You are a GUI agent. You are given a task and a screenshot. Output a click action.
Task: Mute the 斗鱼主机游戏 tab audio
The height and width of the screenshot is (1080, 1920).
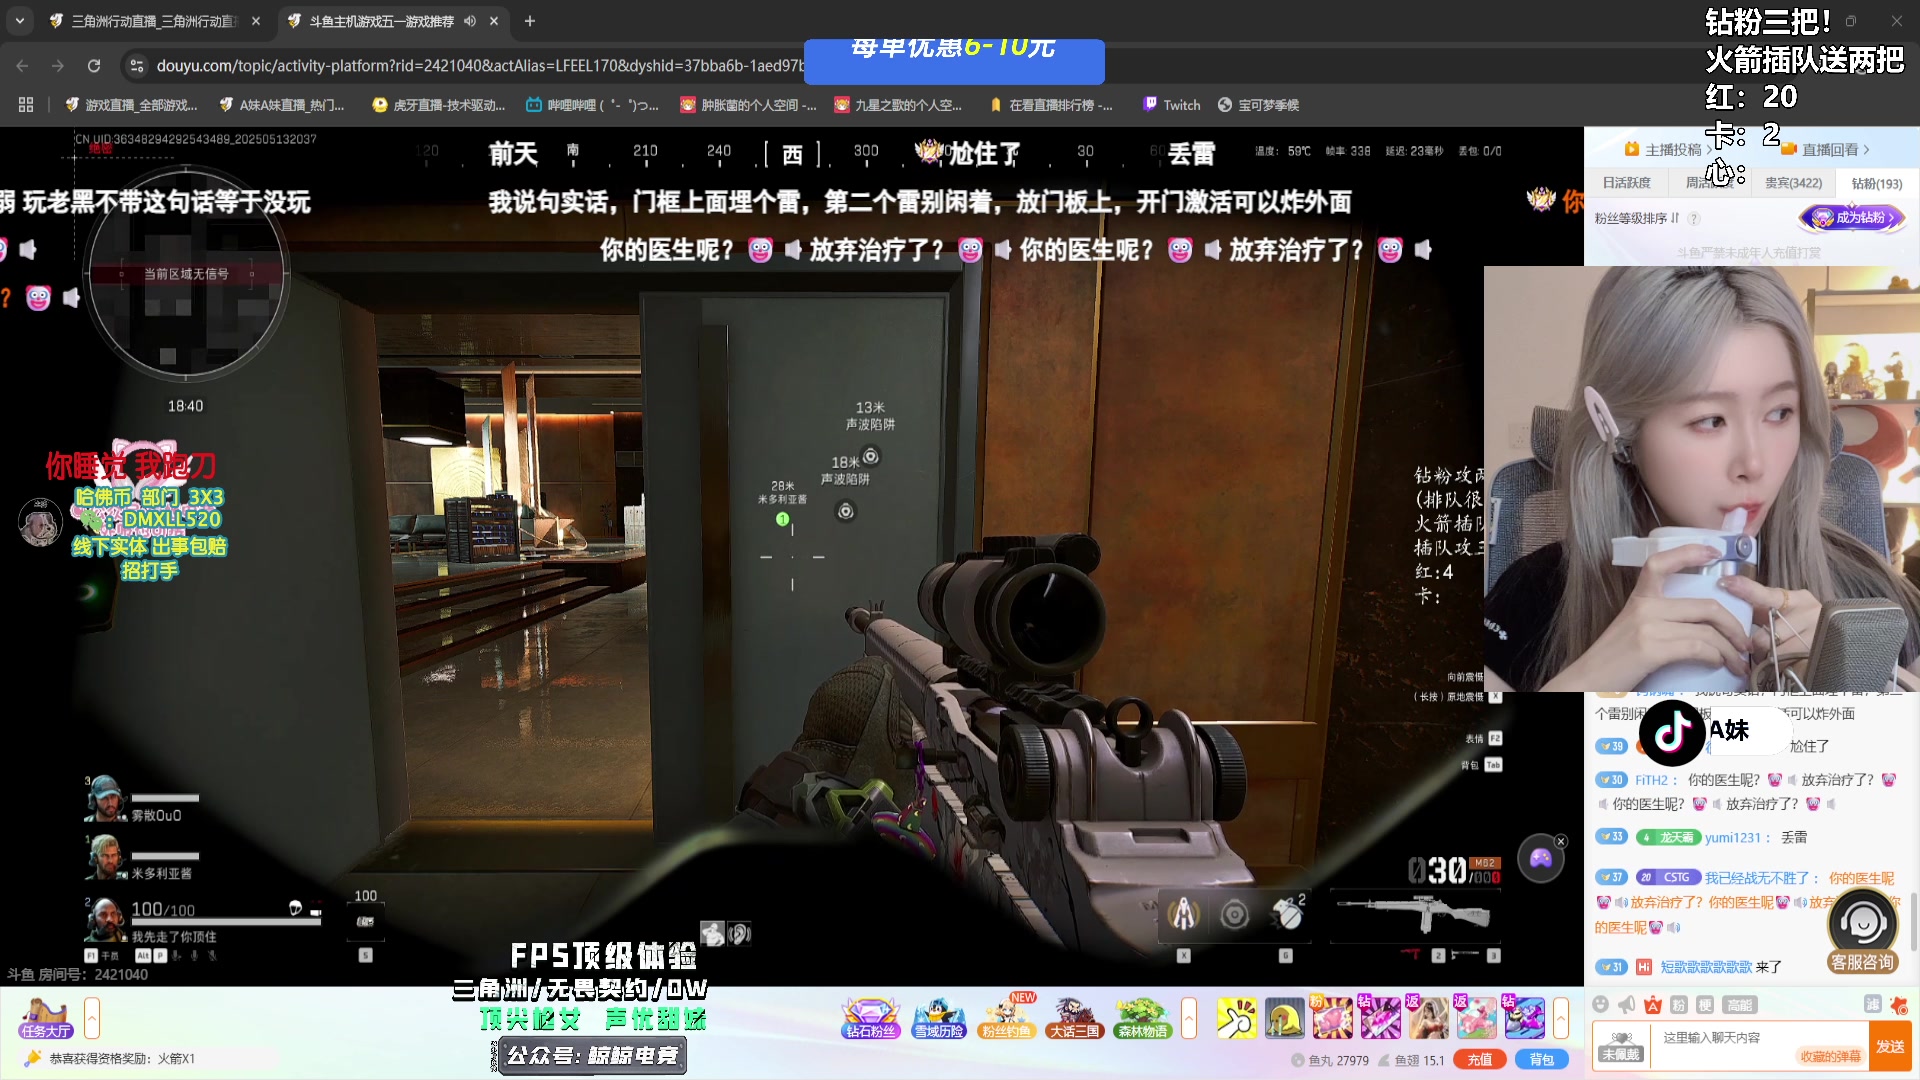pos(470,21)
